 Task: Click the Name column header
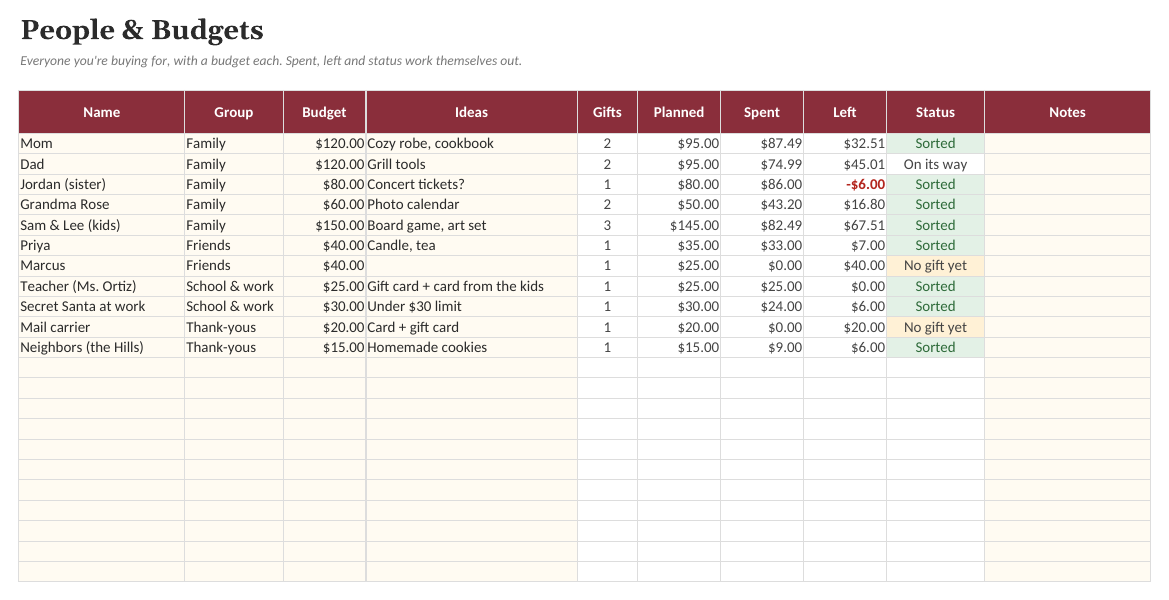(x=101, y=112)
